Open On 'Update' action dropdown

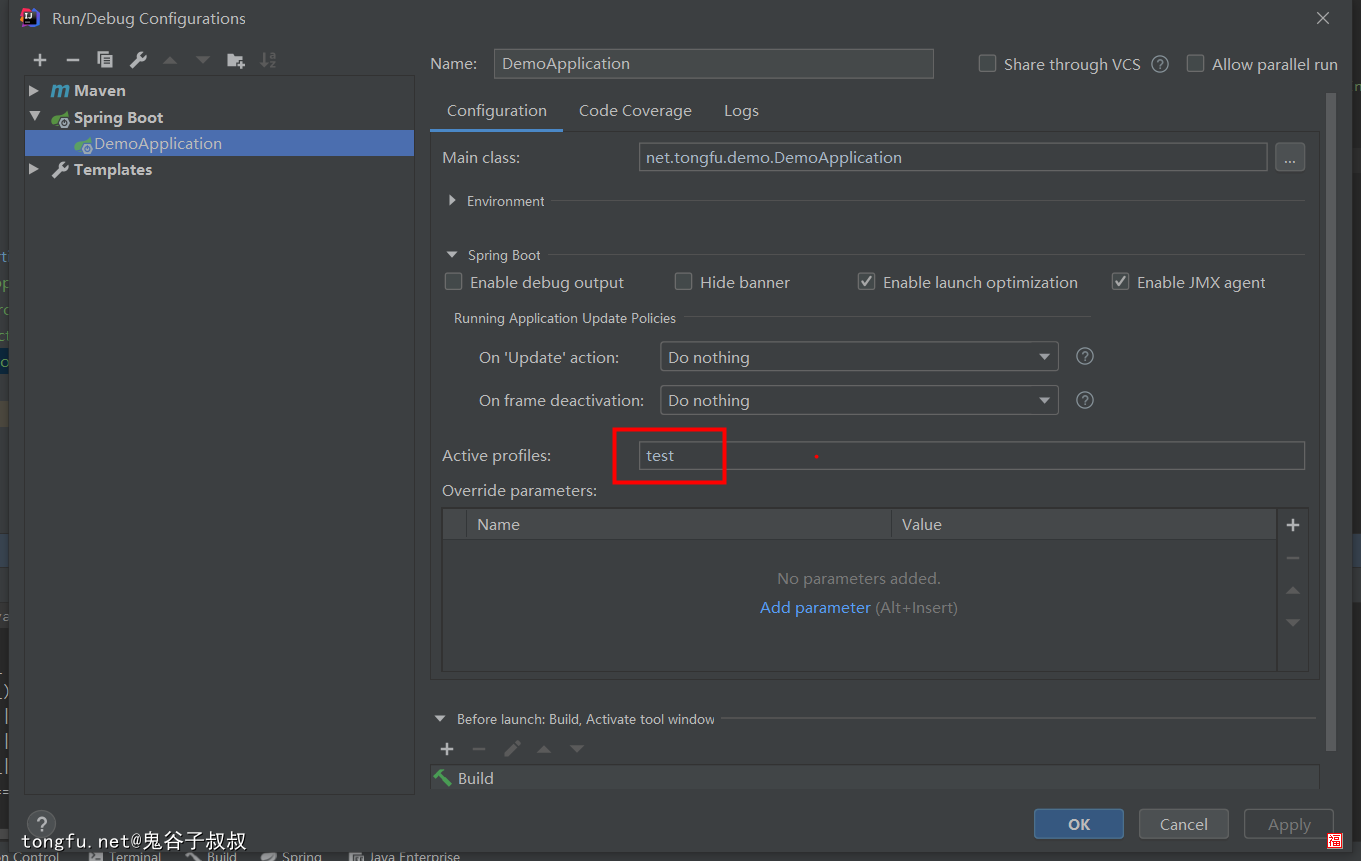pyautogui.click(x=859, y=357)
